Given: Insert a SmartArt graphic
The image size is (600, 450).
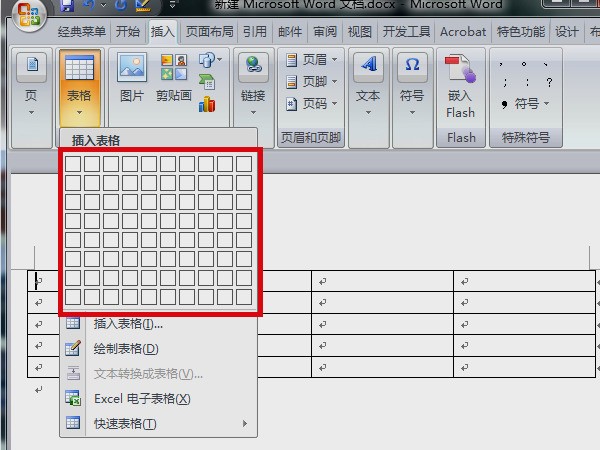Looking at the screenshot, I should point(207,82).
